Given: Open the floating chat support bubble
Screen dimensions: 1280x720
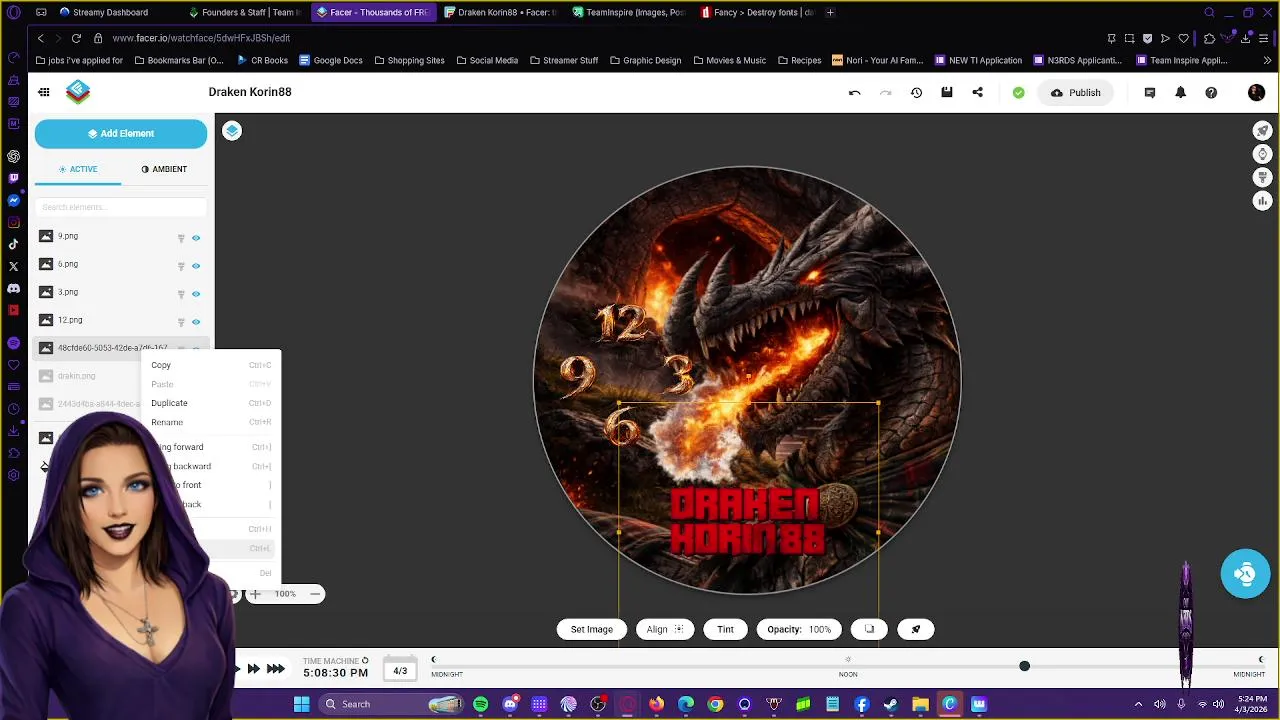Looking at the screenshot, I should coord(1245,574).
